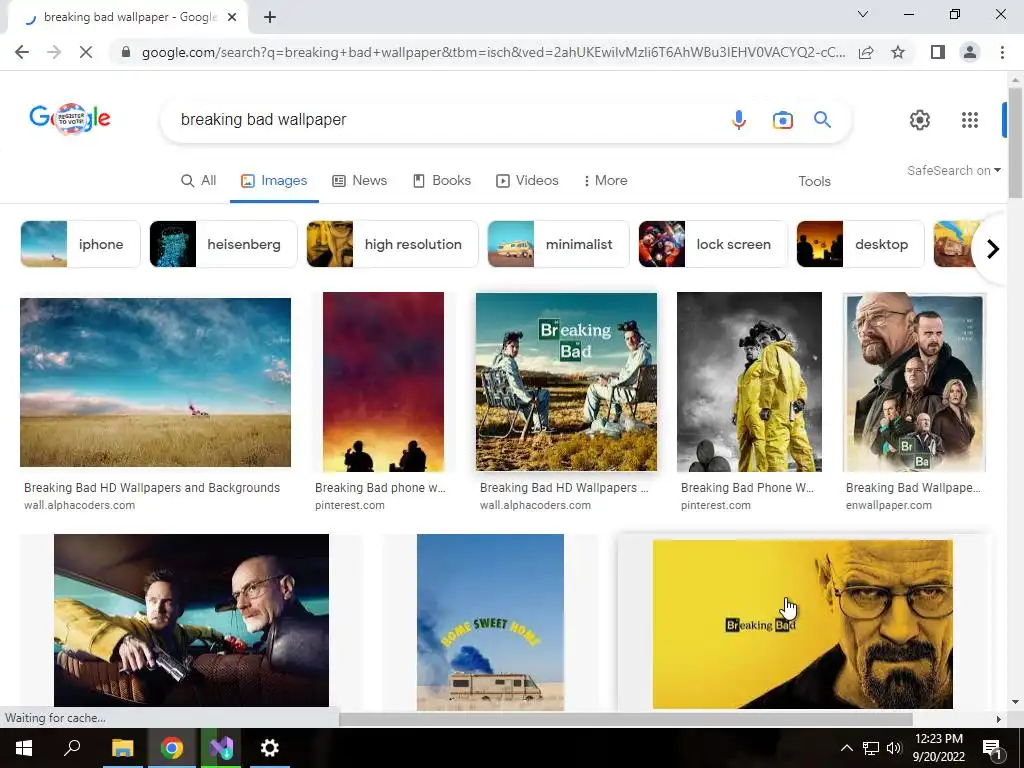Open Windows Start menu
The height and width of the screenshot is (768, 1024).
(x=24, y=748)
